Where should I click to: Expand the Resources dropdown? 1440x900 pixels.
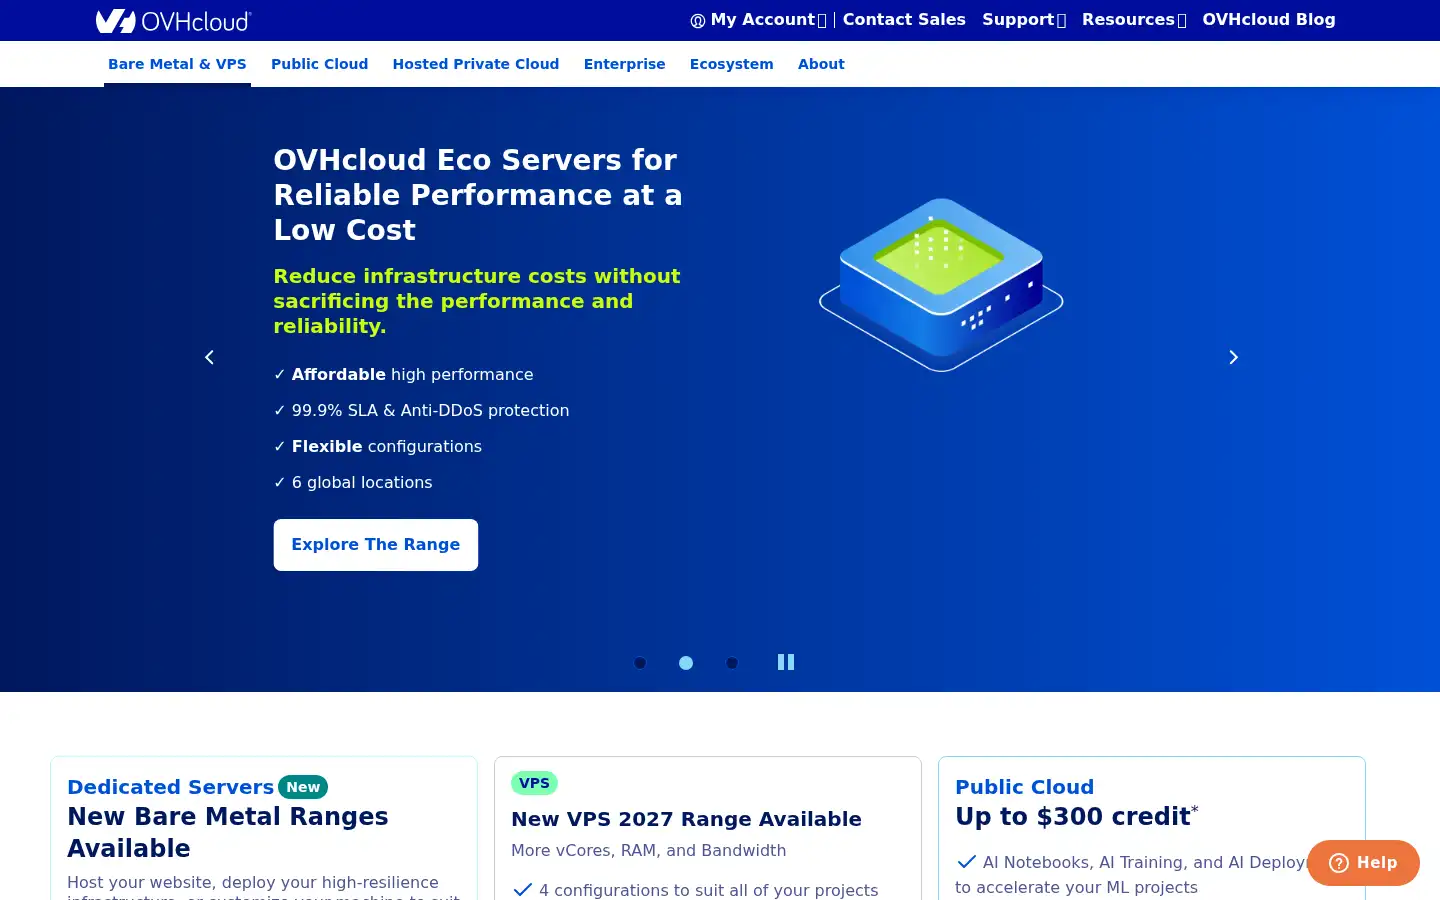1134,20
